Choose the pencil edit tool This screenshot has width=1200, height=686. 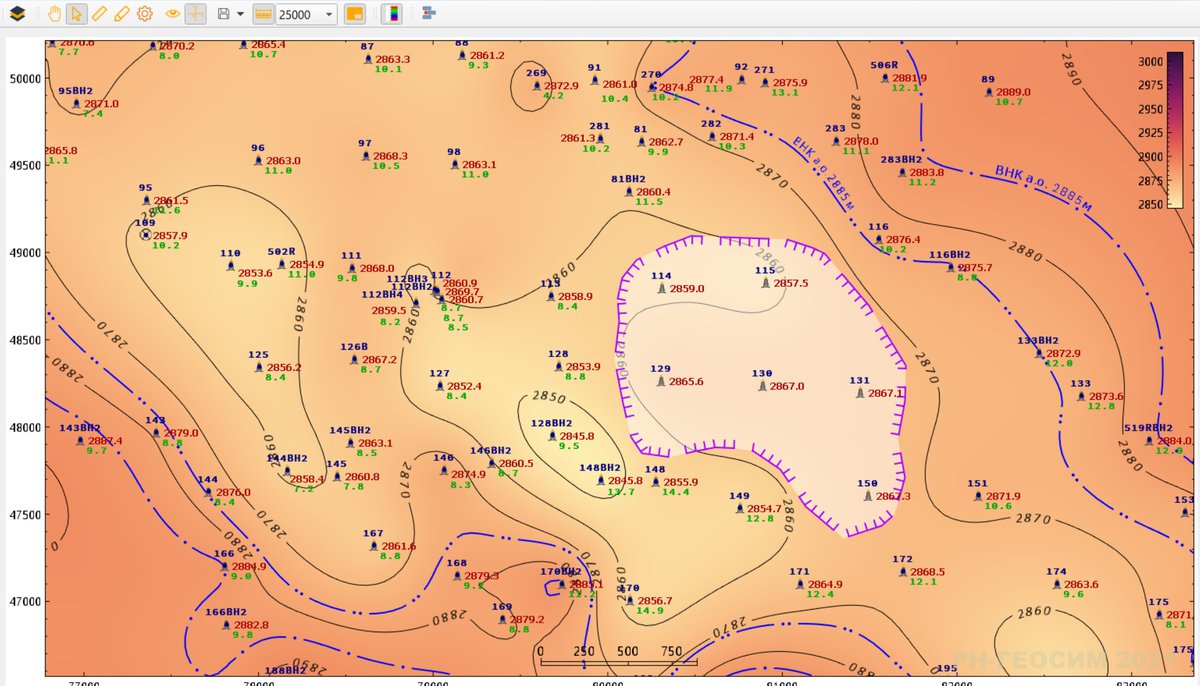(x=121, y=14)
